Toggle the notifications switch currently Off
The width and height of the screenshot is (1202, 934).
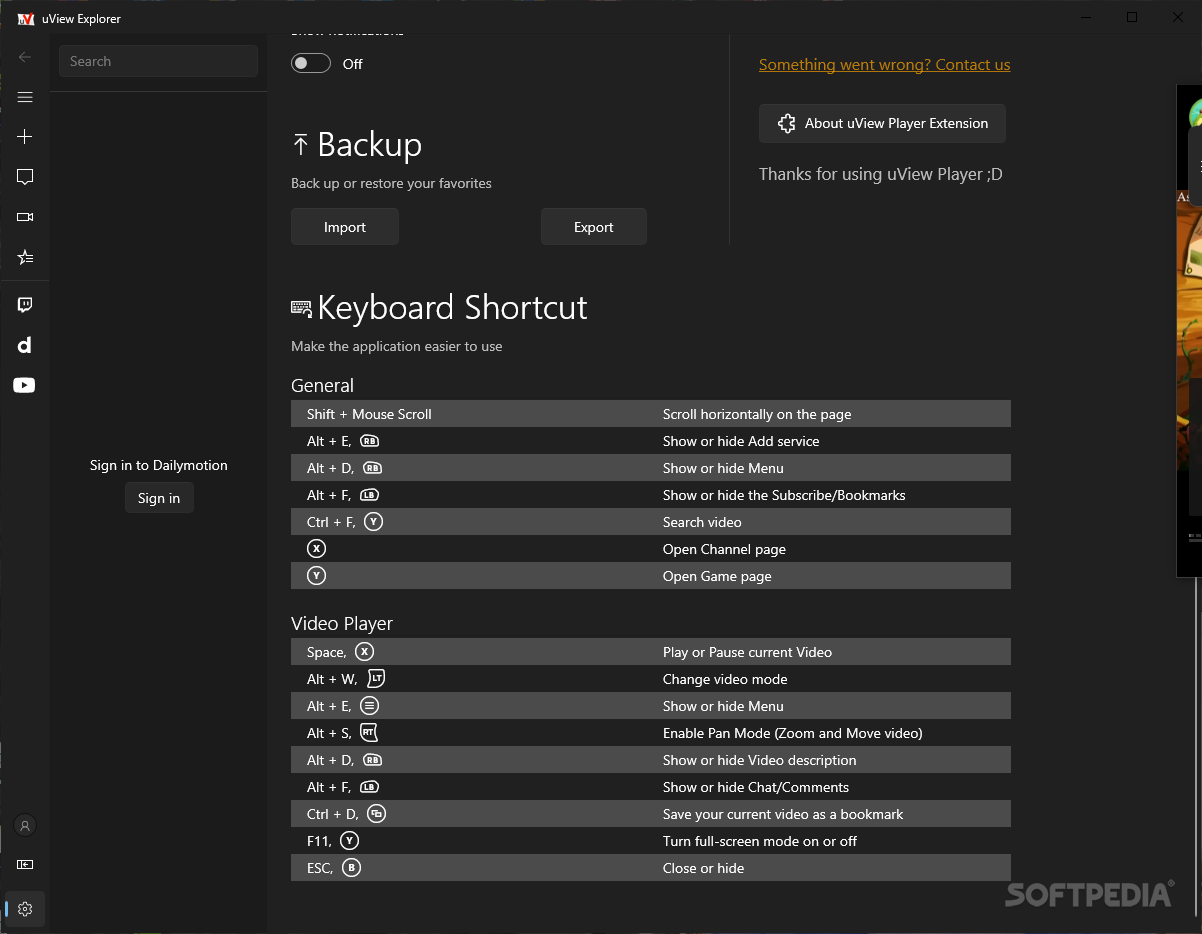311,63
